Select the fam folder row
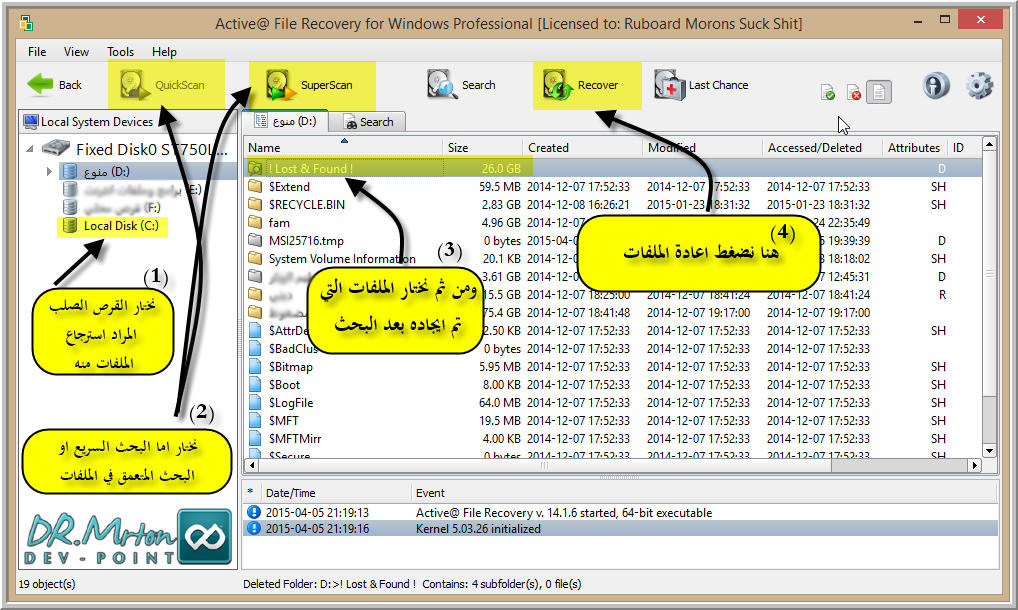The height and width of the screenshot is (610, 1018). click(612, 223)
